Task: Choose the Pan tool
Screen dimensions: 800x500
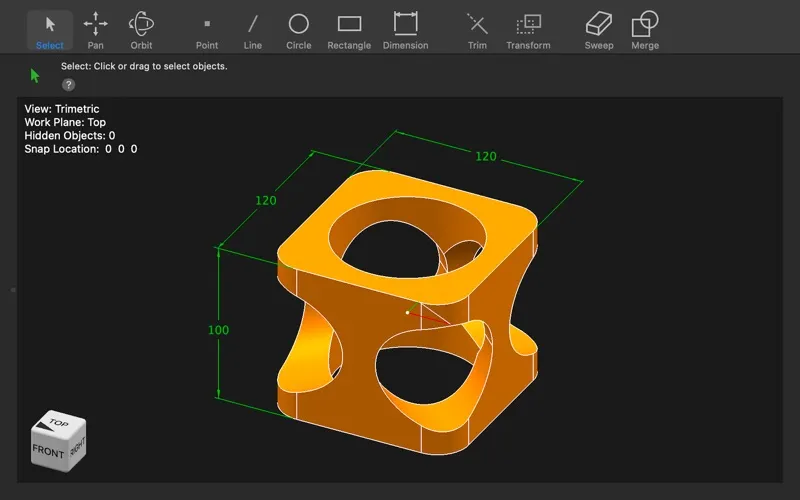Action: point(95,31)
